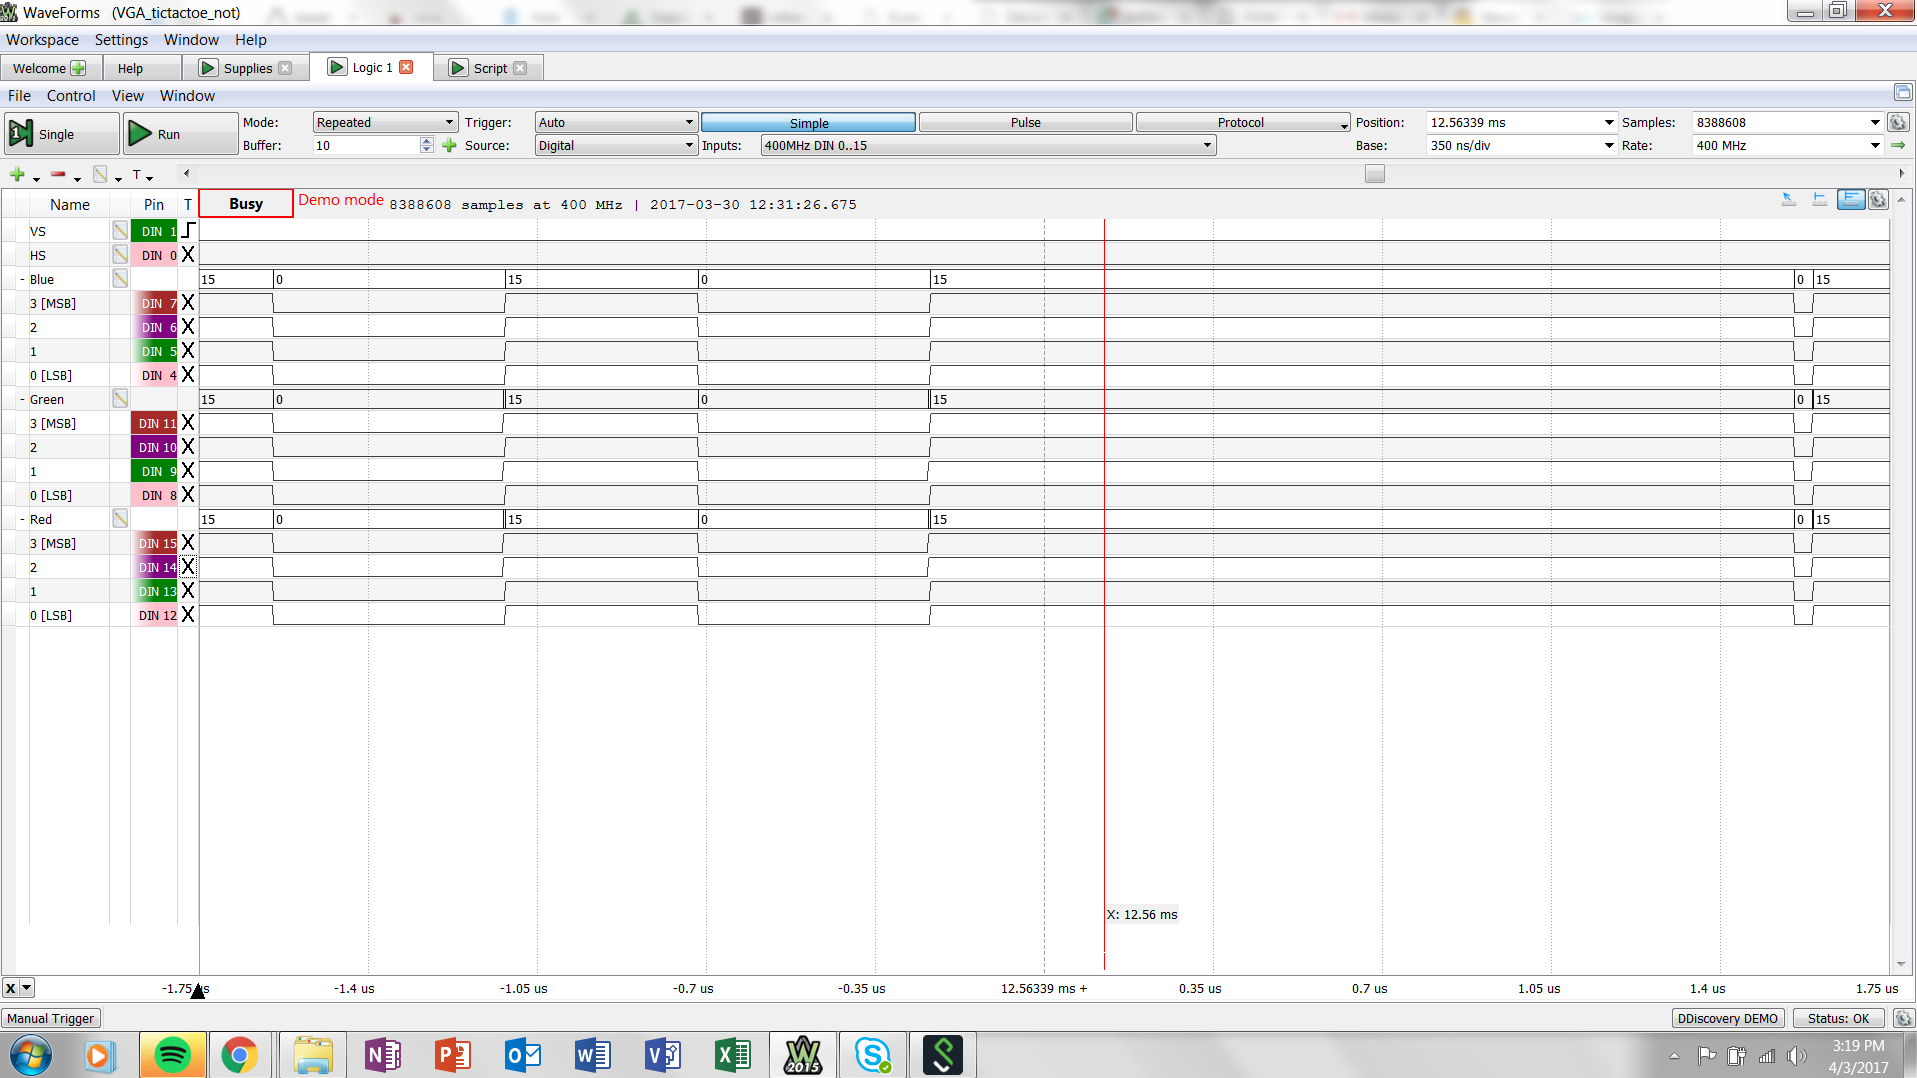Image resolution: width=1917 pixels, height=1078 pixels.
Task: Open the plot options gear icon
Action: [1879, 200]
